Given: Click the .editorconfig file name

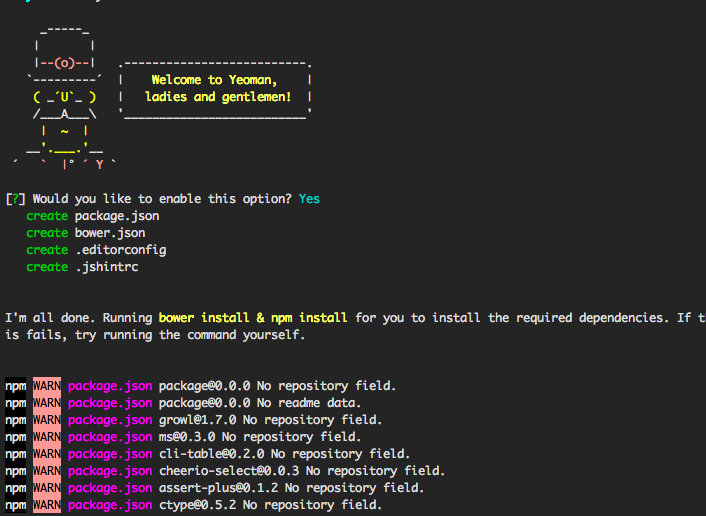Looking at the screenshot, I should pyautogui.click(x=121, y=250).
